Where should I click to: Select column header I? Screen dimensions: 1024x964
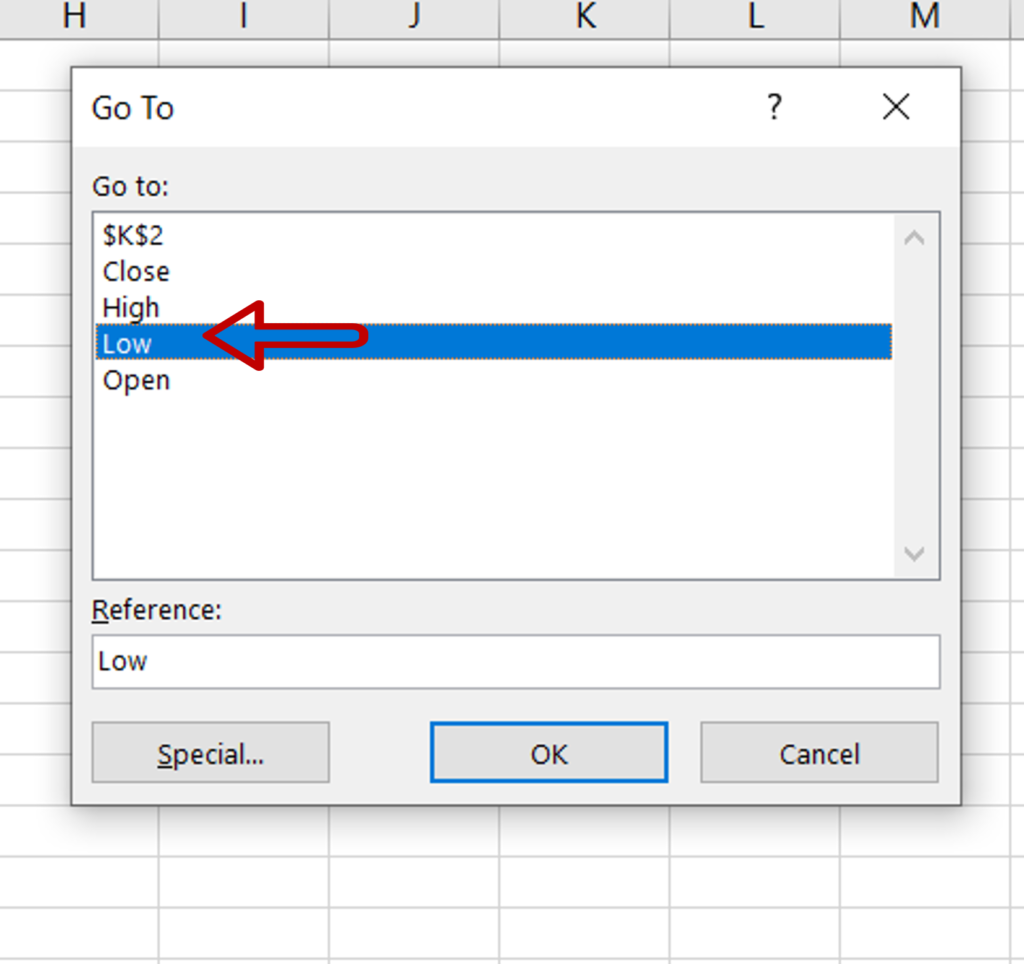point(242,16)
